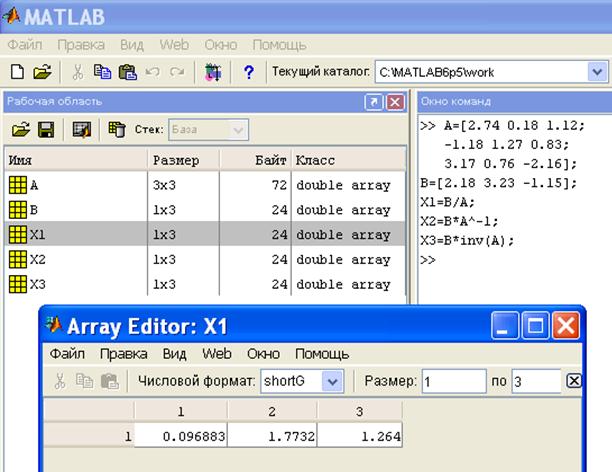Open the Стек (stack) dropdown
This screenshot has height=472, width=612.
tap(238, 130)
